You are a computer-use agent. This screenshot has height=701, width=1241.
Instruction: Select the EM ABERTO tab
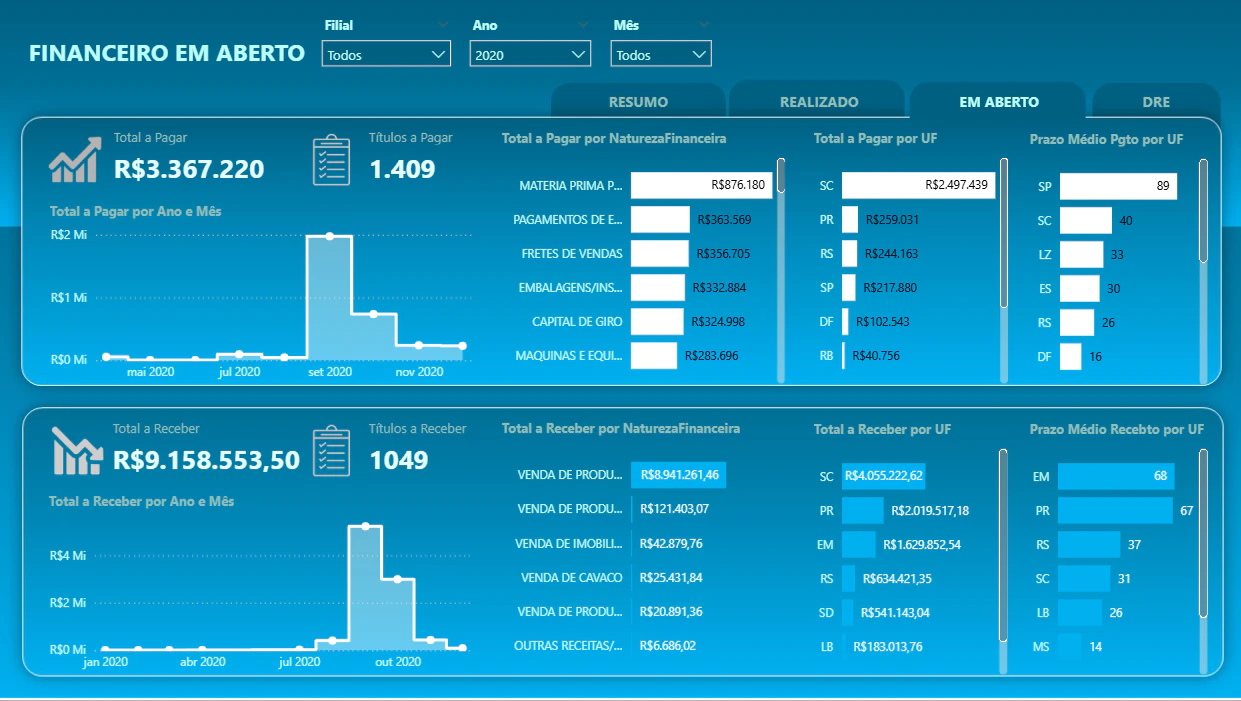(x=998, y=101)
